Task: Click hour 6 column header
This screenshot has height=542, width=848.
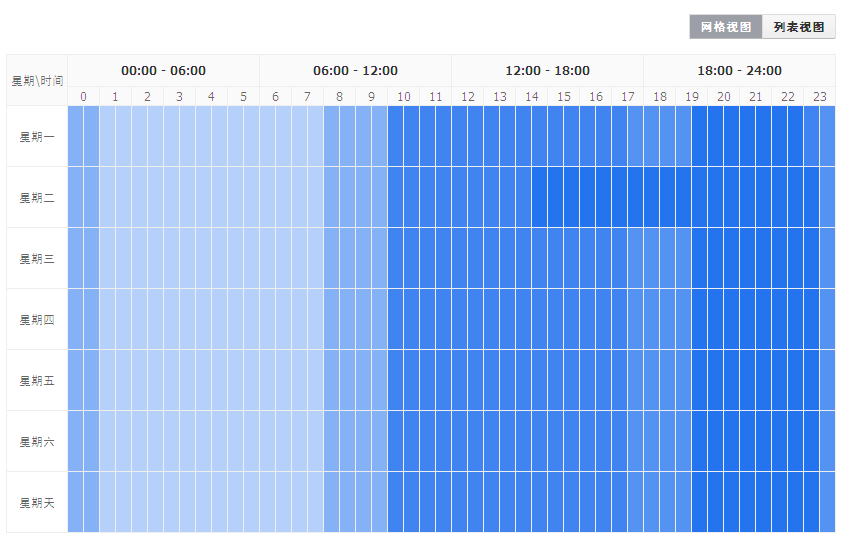Action: (275, 96)
